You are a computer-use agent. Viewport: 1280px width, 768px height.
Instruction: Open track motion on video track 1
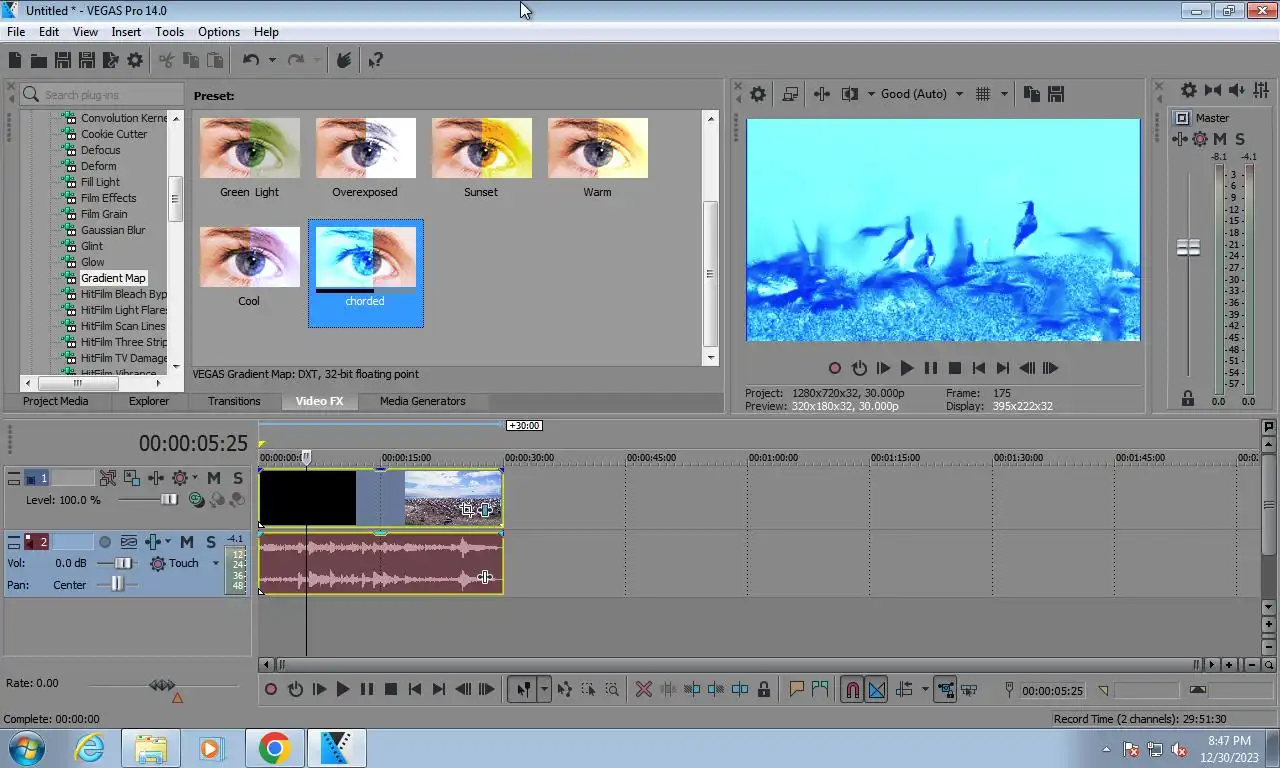coord(132,478)
